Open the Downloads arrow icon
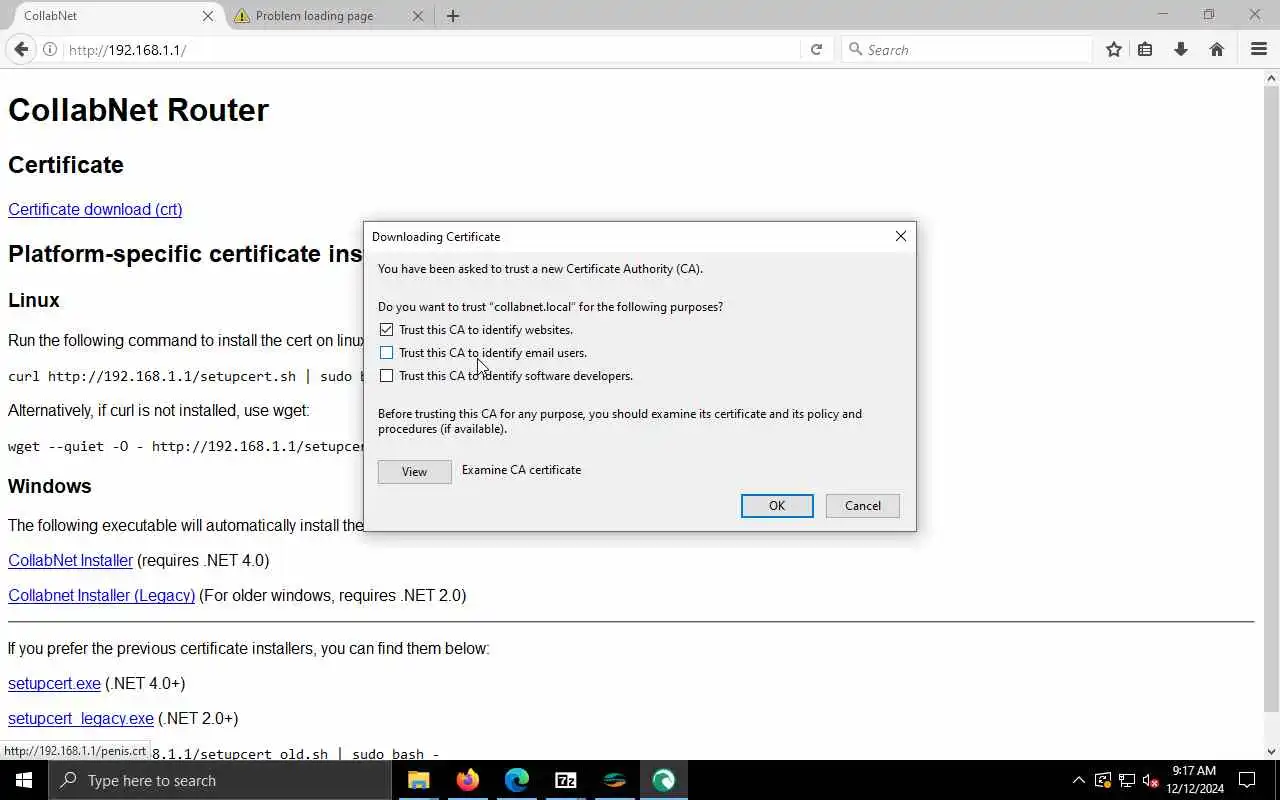Screen dimensions: 1280x800 (1181, 49)
